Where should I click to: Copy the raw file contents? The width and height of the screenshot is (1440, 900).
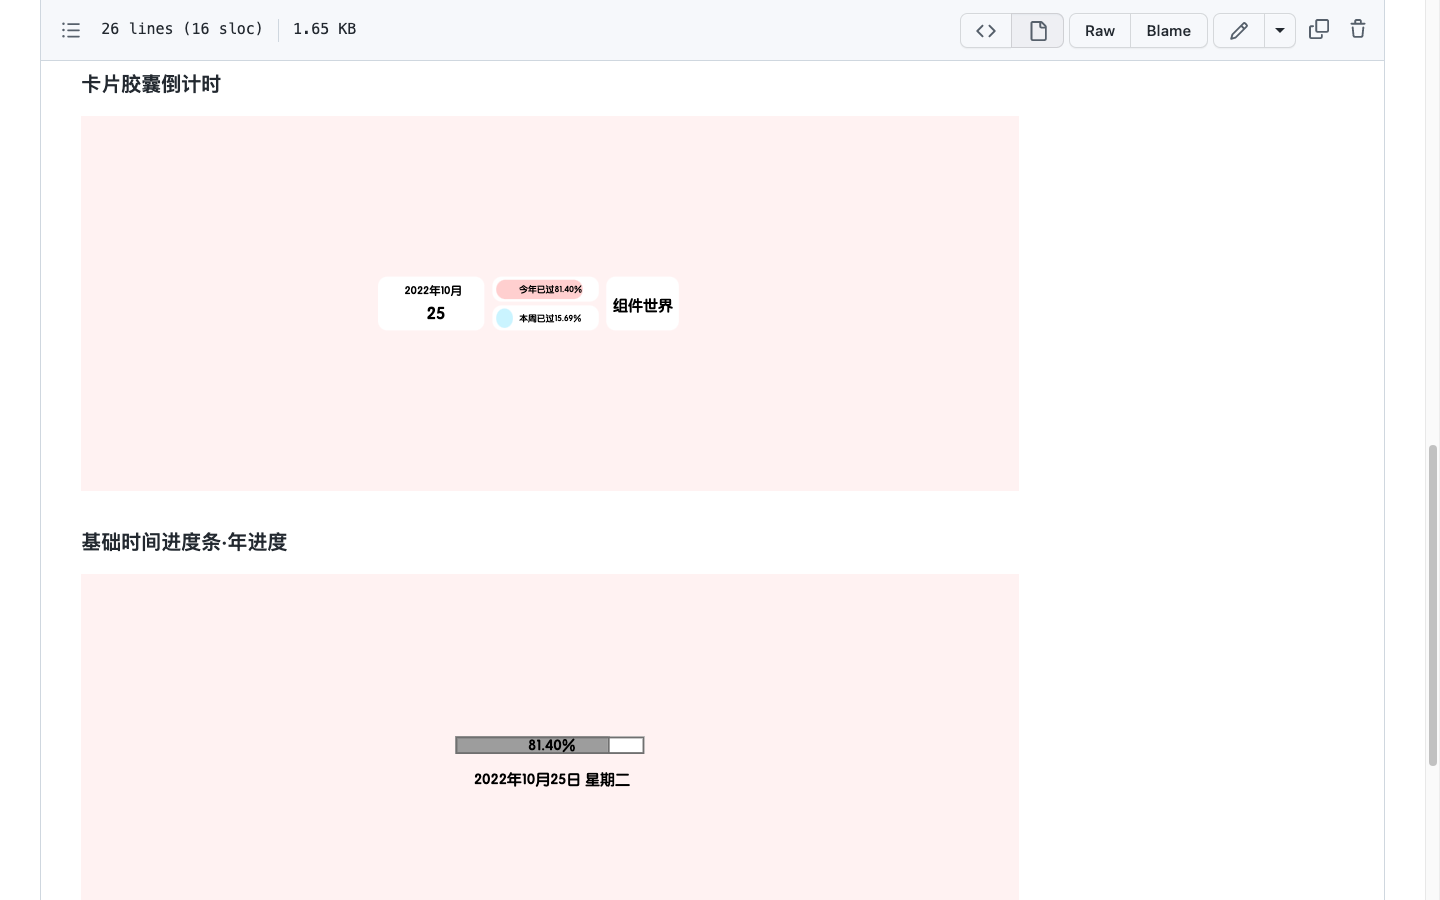coord(1318,30)
